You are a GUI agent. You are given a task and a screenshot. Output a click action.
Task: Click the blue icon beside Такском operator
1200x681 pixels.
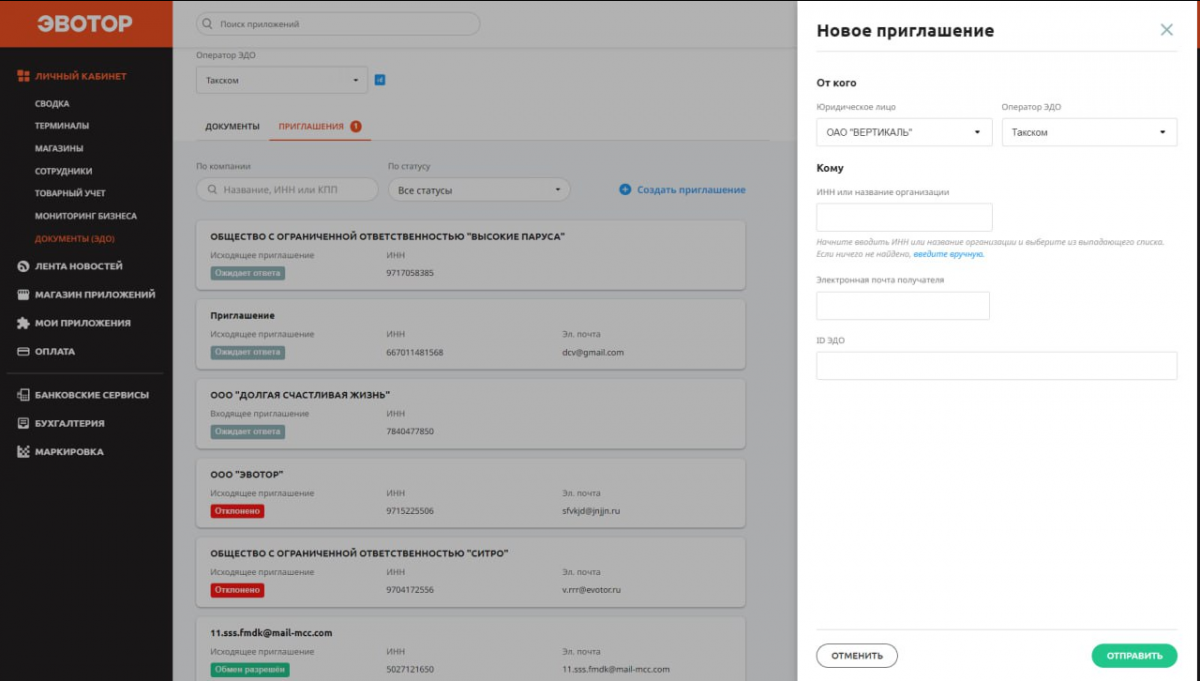pos(380,80)
